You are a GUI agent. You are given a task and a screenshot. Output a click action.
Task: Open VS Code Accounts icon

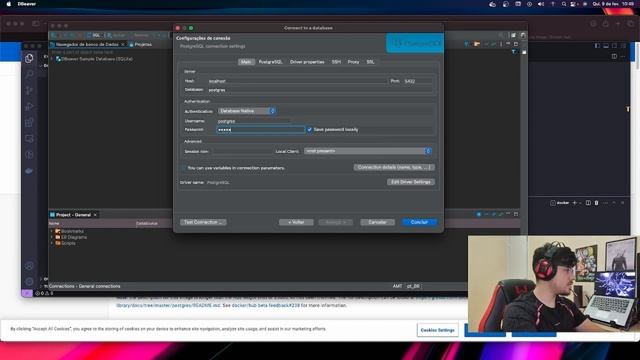[x=29, y=266]
